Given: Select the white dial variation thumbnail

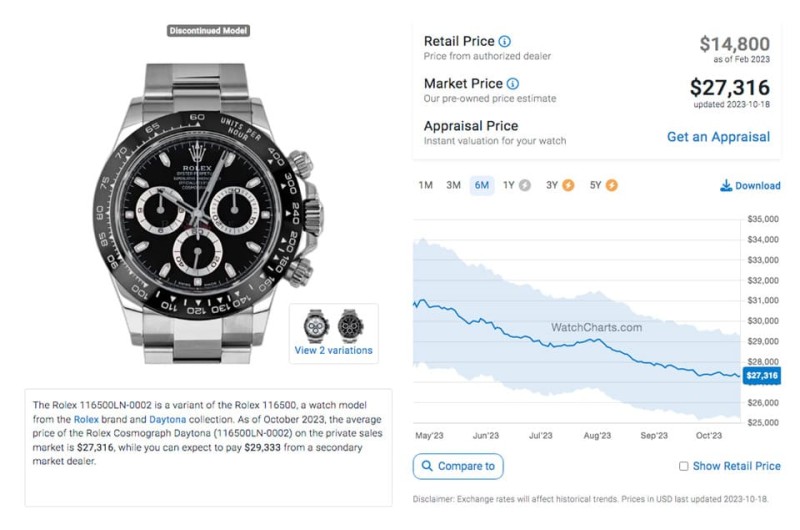Looking at the screenshot, I should [x=316, y=325].
